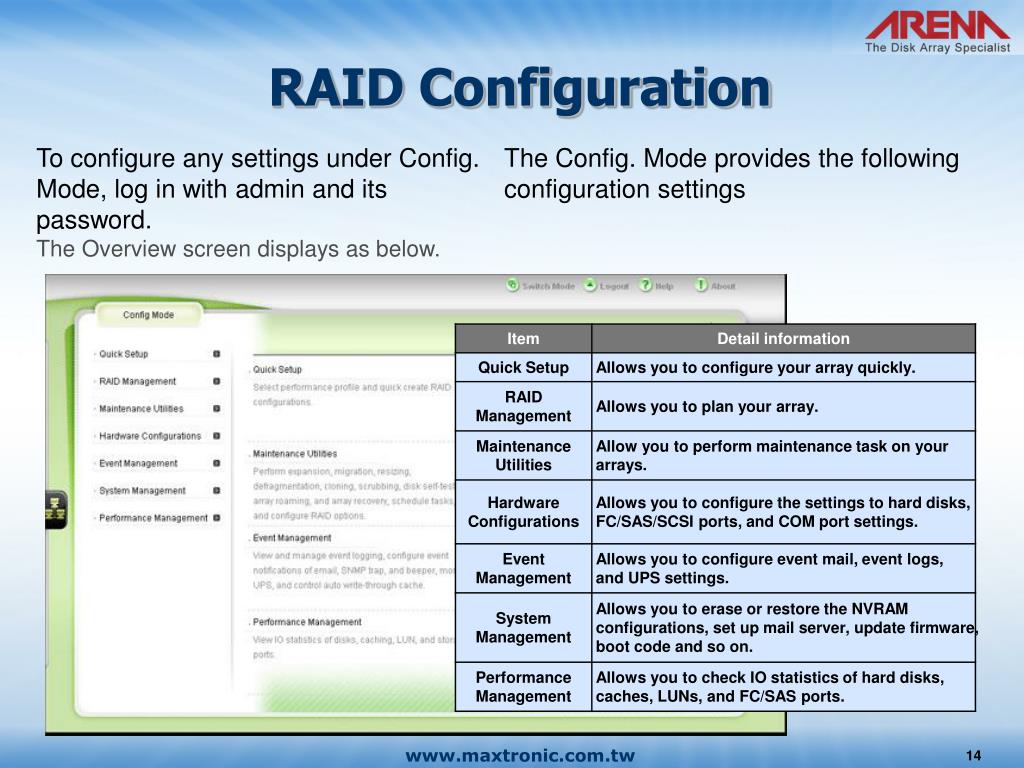Click the slide page number 14

[973, 756]
